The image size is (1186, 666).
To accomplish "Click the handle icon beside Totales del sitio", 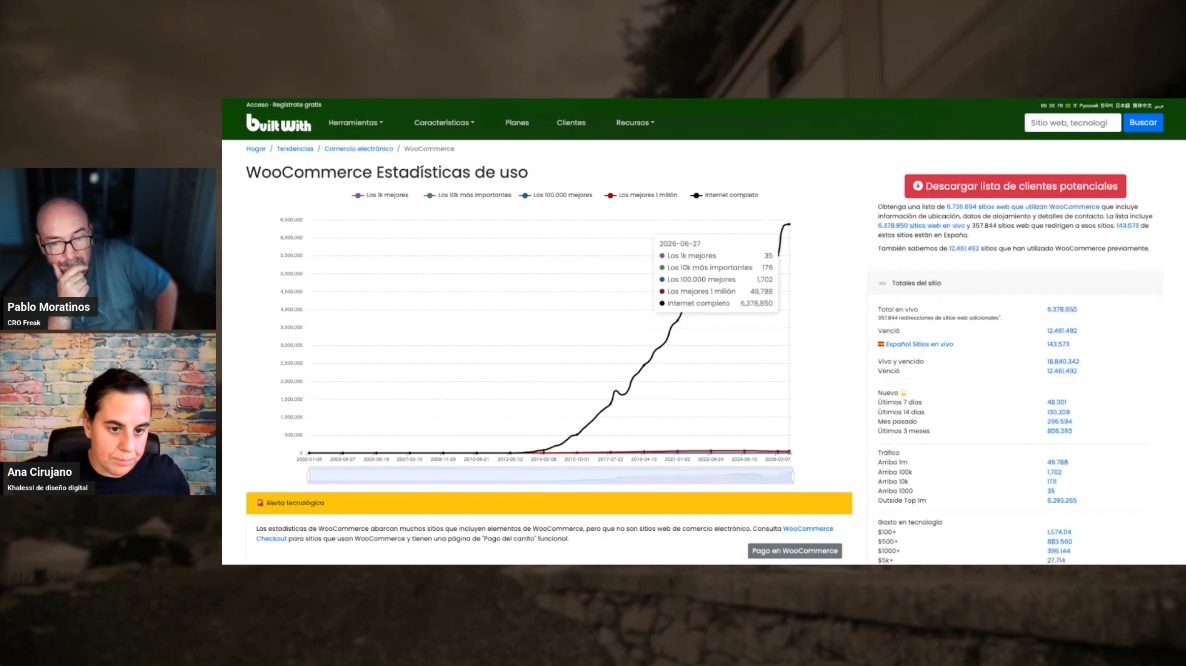I will pyautogui.click(x=882, y=283).
